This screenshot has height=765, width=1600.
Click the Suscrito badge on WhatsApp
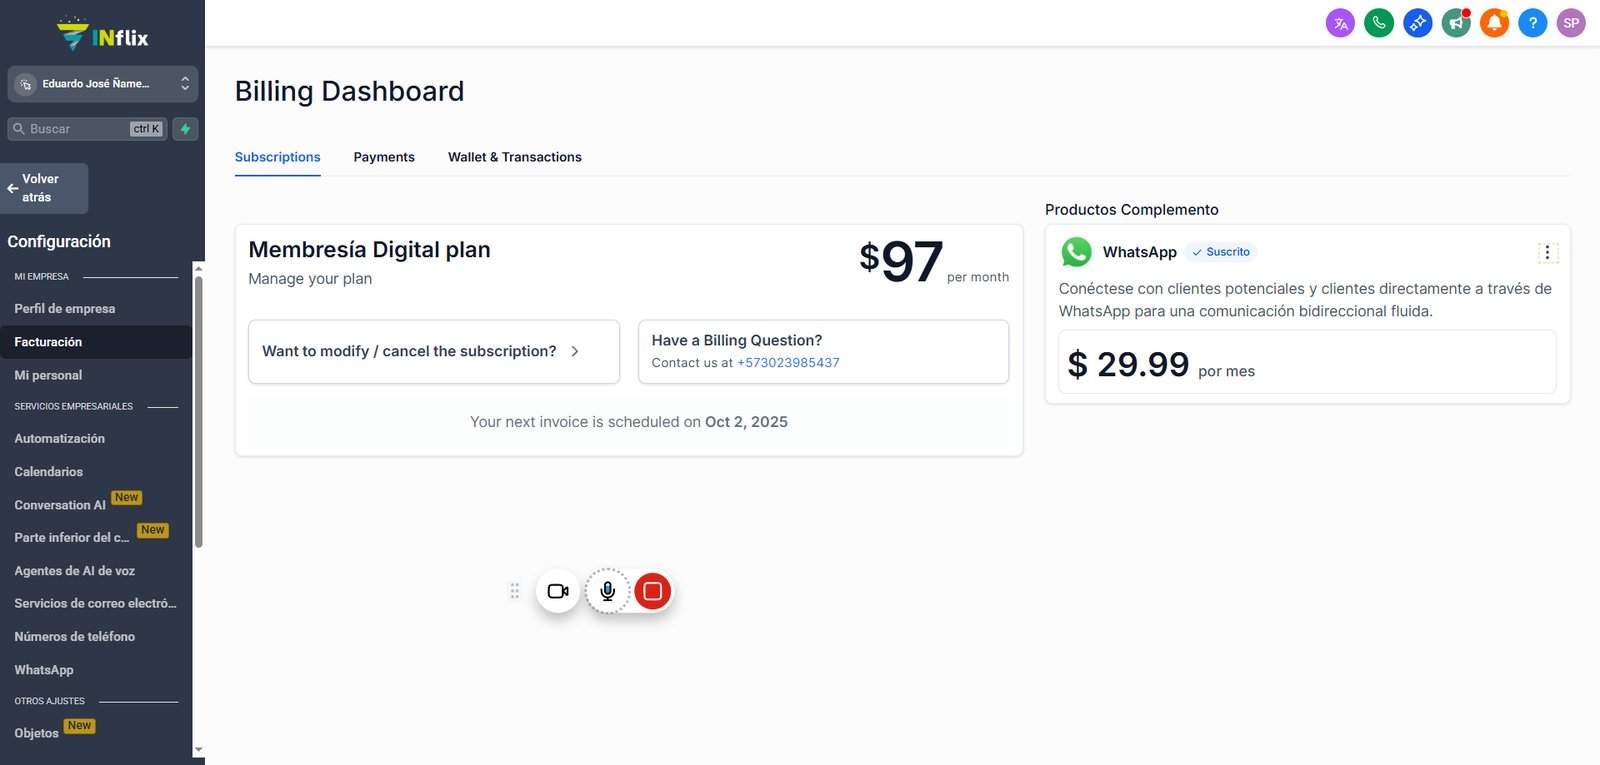tap(1221, 252)
